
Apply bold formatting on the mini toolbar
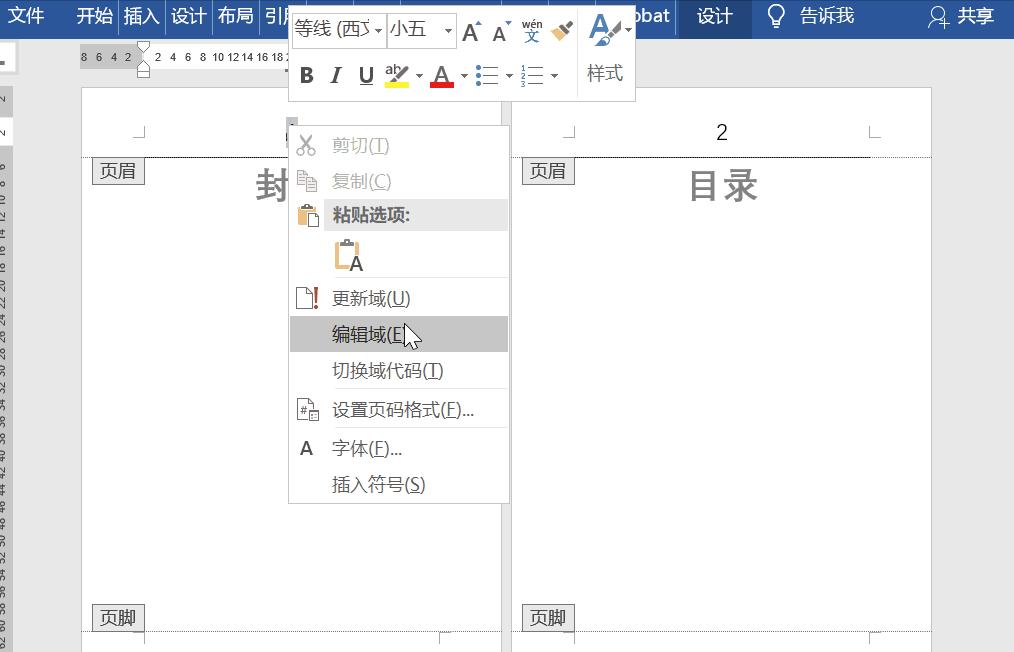[x=307, y=75]
